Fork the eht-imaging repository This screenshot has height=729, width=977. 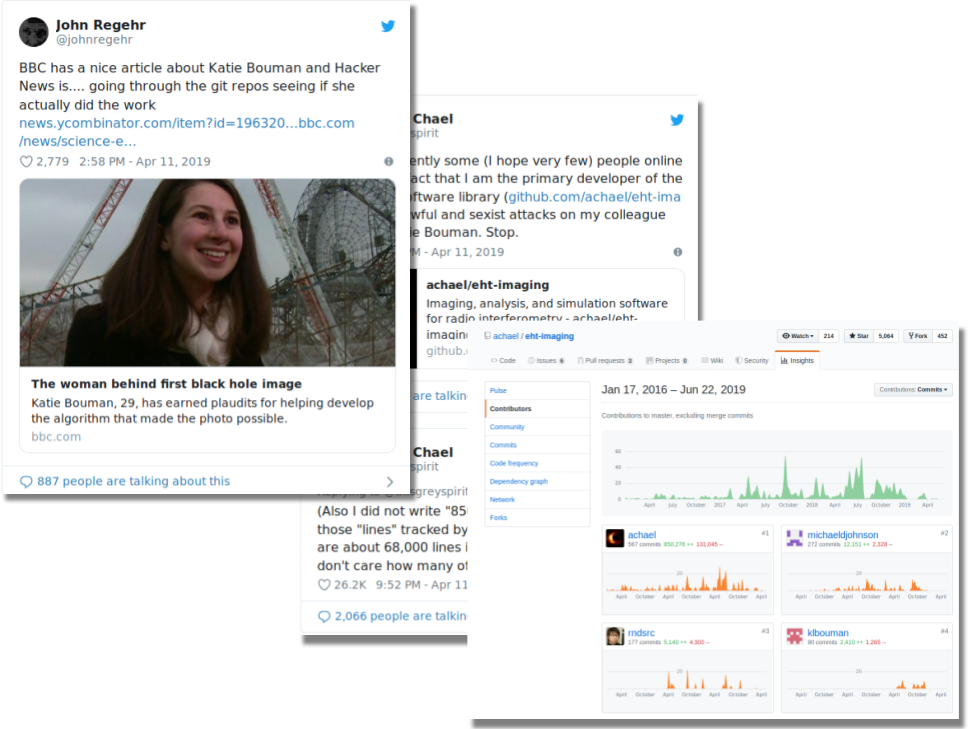point(915,336)
